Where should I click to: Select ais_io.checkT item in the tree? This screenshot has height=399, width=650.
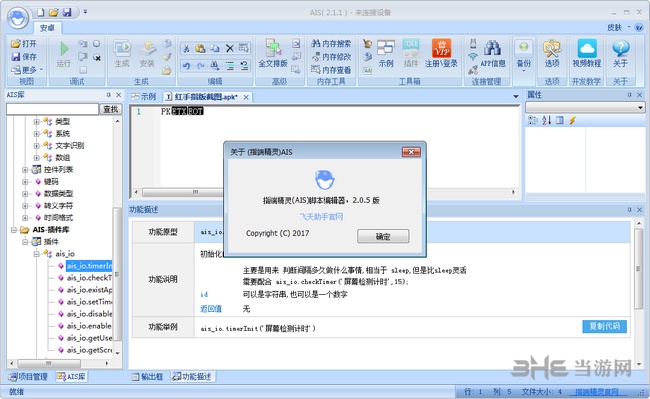click(89, 278)
